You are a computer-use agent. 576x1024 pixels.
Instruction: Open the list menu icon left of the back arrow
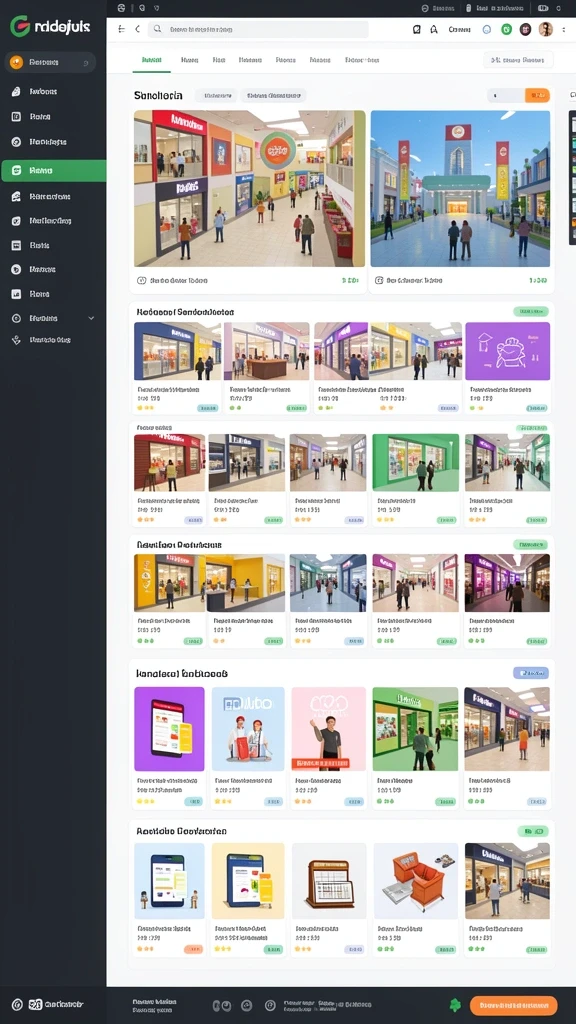(121, 29)
